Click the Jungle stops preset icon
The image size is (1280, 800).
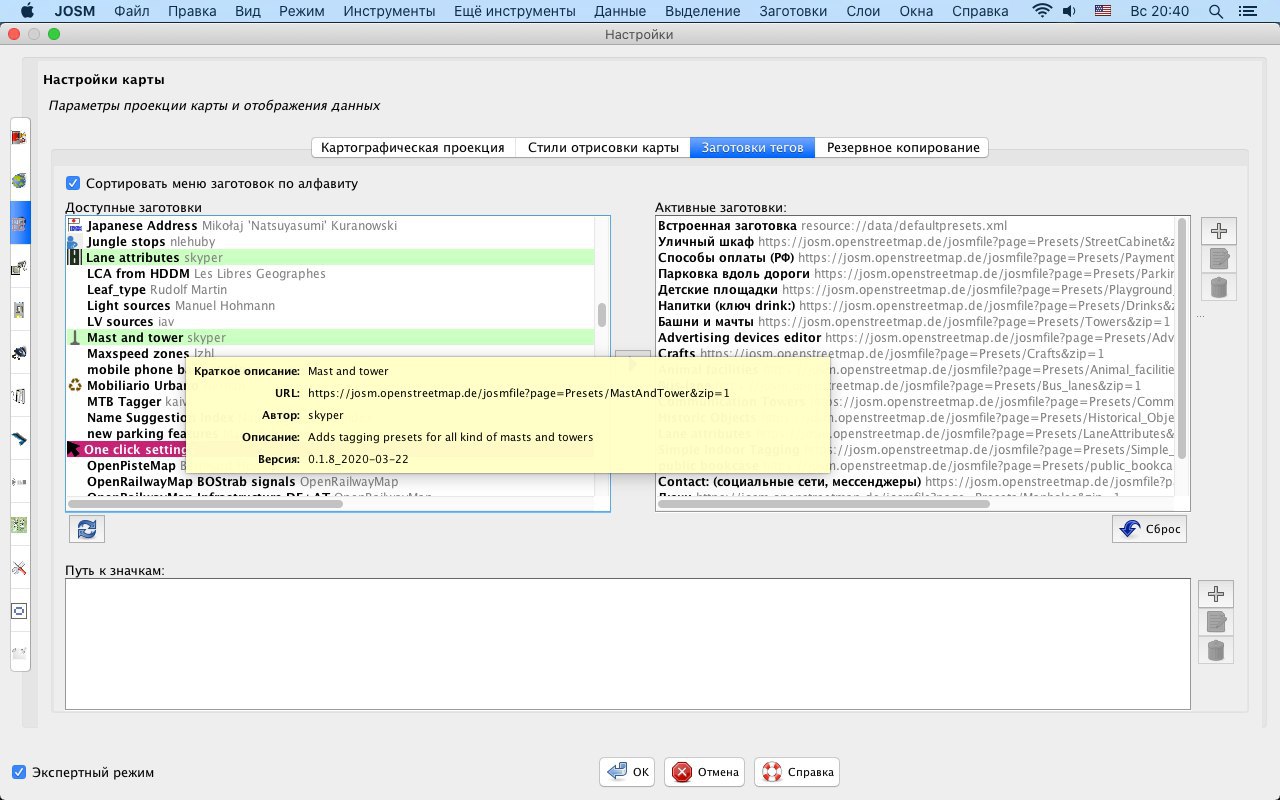[x=75, y=242]
